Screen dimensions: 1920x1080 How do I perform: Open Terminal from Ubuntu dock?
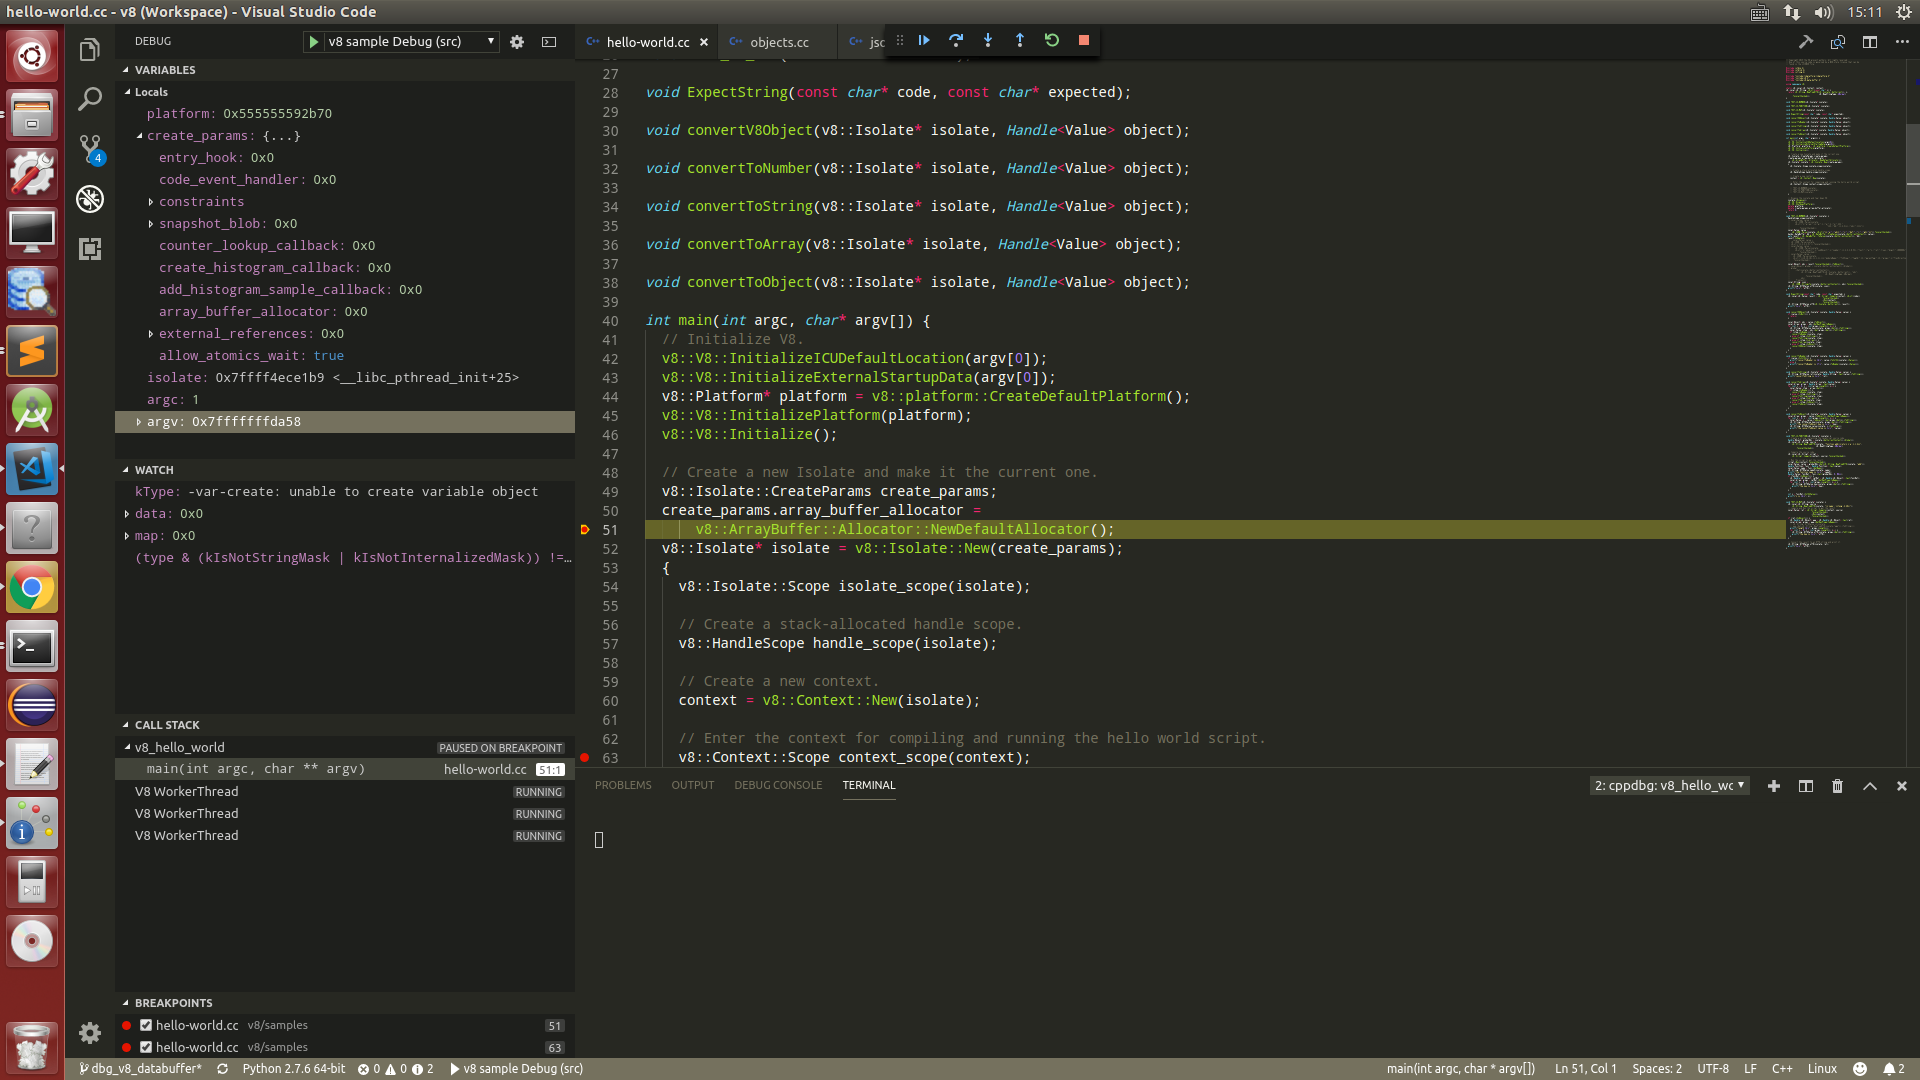(x=32, y=647)
